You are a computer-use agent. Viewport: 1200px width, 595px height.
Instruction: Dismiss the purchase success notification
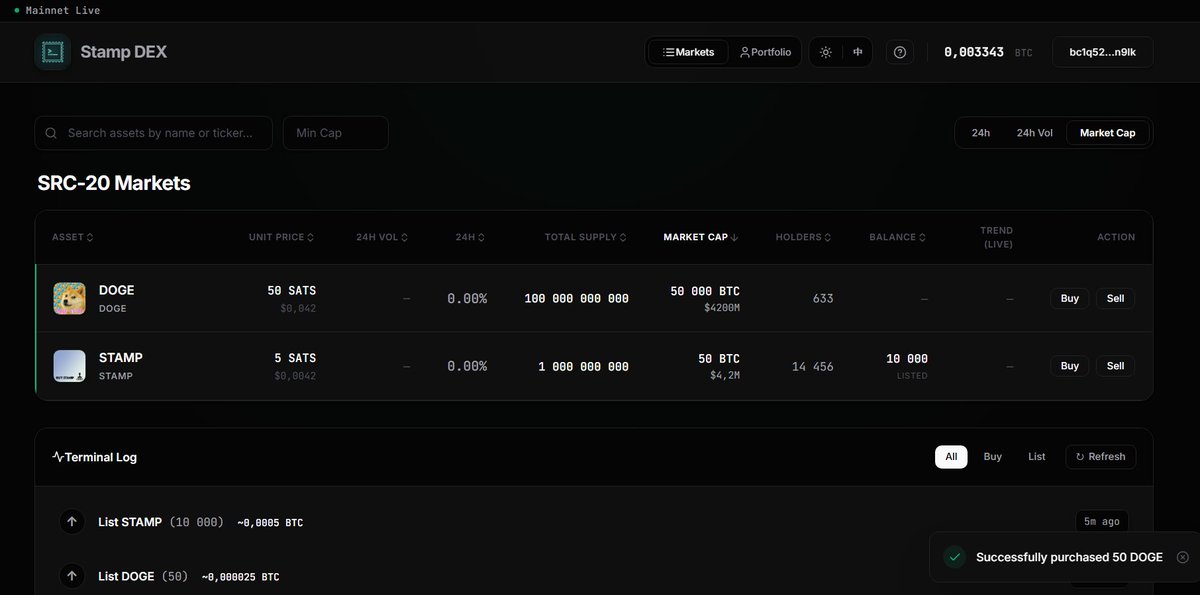coord(1183,557)
